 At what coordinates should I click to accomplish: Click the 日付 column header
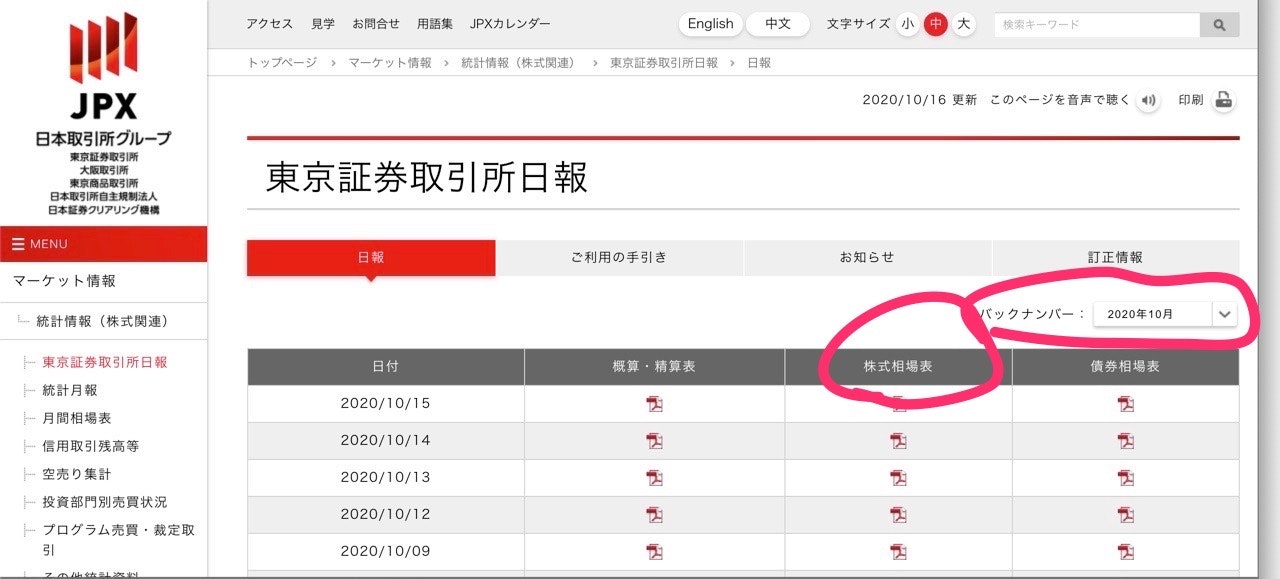(x=385, y=367)
